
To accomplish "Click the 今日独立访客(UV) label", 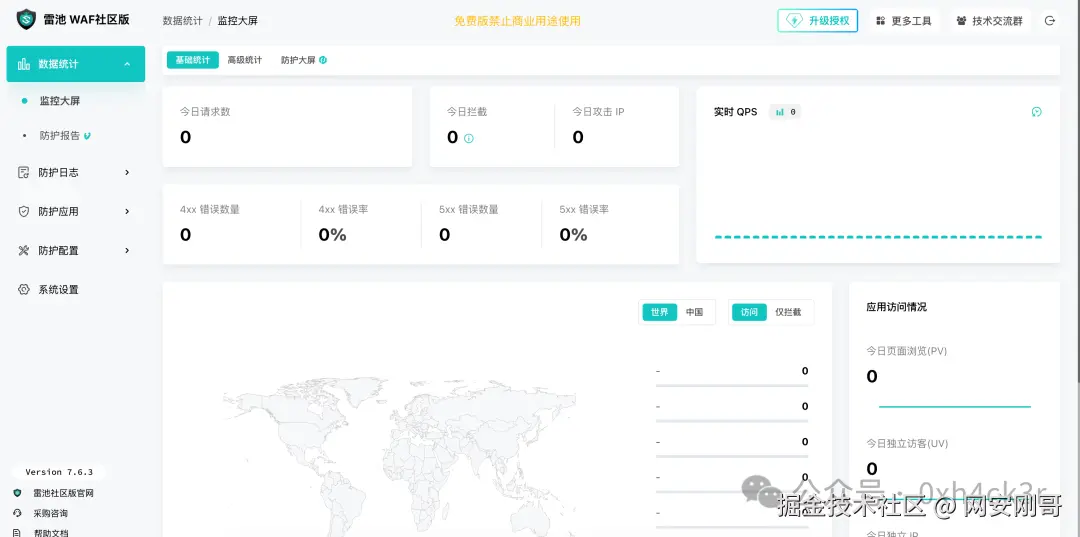I will click(907, 443).
